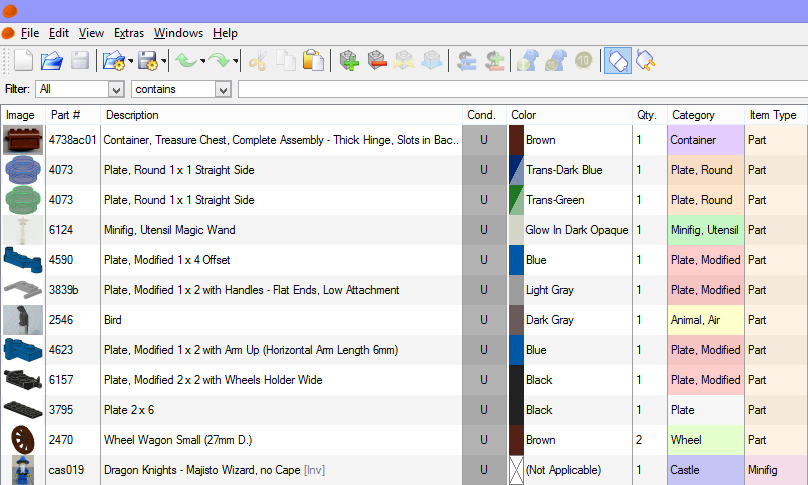Select the Majisto Wizard minifig thumbnail
This screenshot has height=485, width=808.
coord(23,470)
